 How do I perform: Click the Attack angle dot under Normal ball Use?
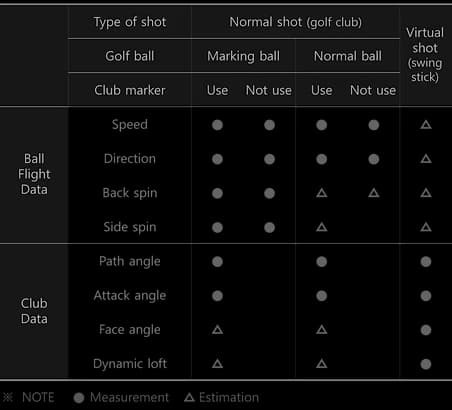(x=322, y=296)
